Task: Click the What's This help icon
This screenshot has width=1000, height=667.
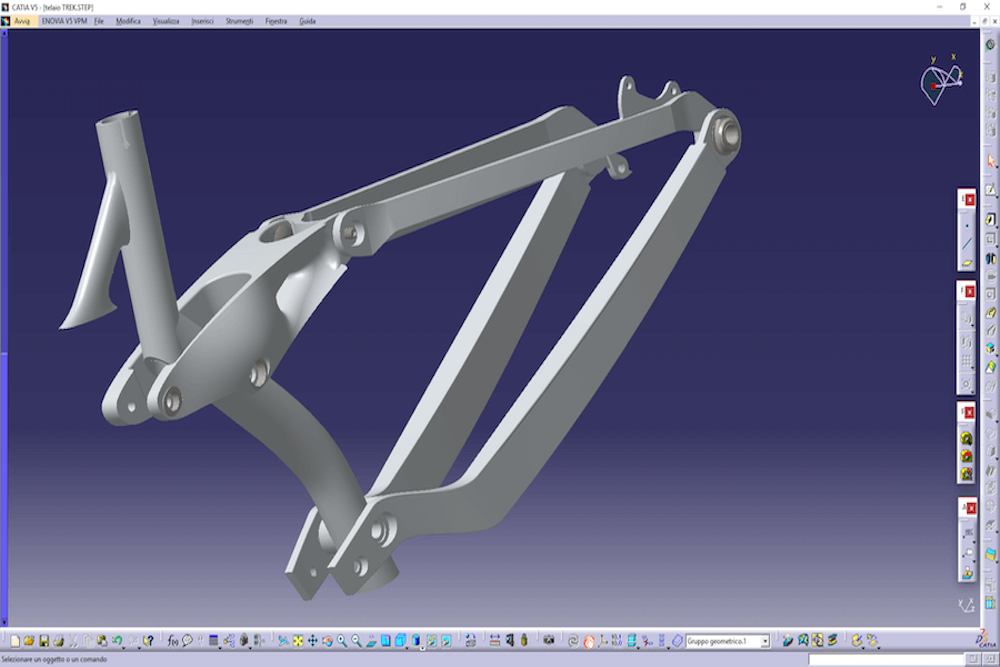Action: [148, 641]
